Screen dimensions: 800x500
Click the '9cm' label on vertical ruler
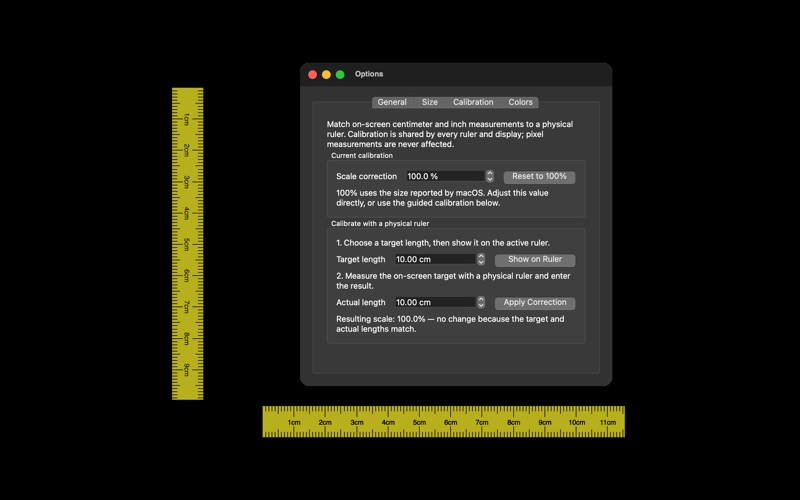186,370
